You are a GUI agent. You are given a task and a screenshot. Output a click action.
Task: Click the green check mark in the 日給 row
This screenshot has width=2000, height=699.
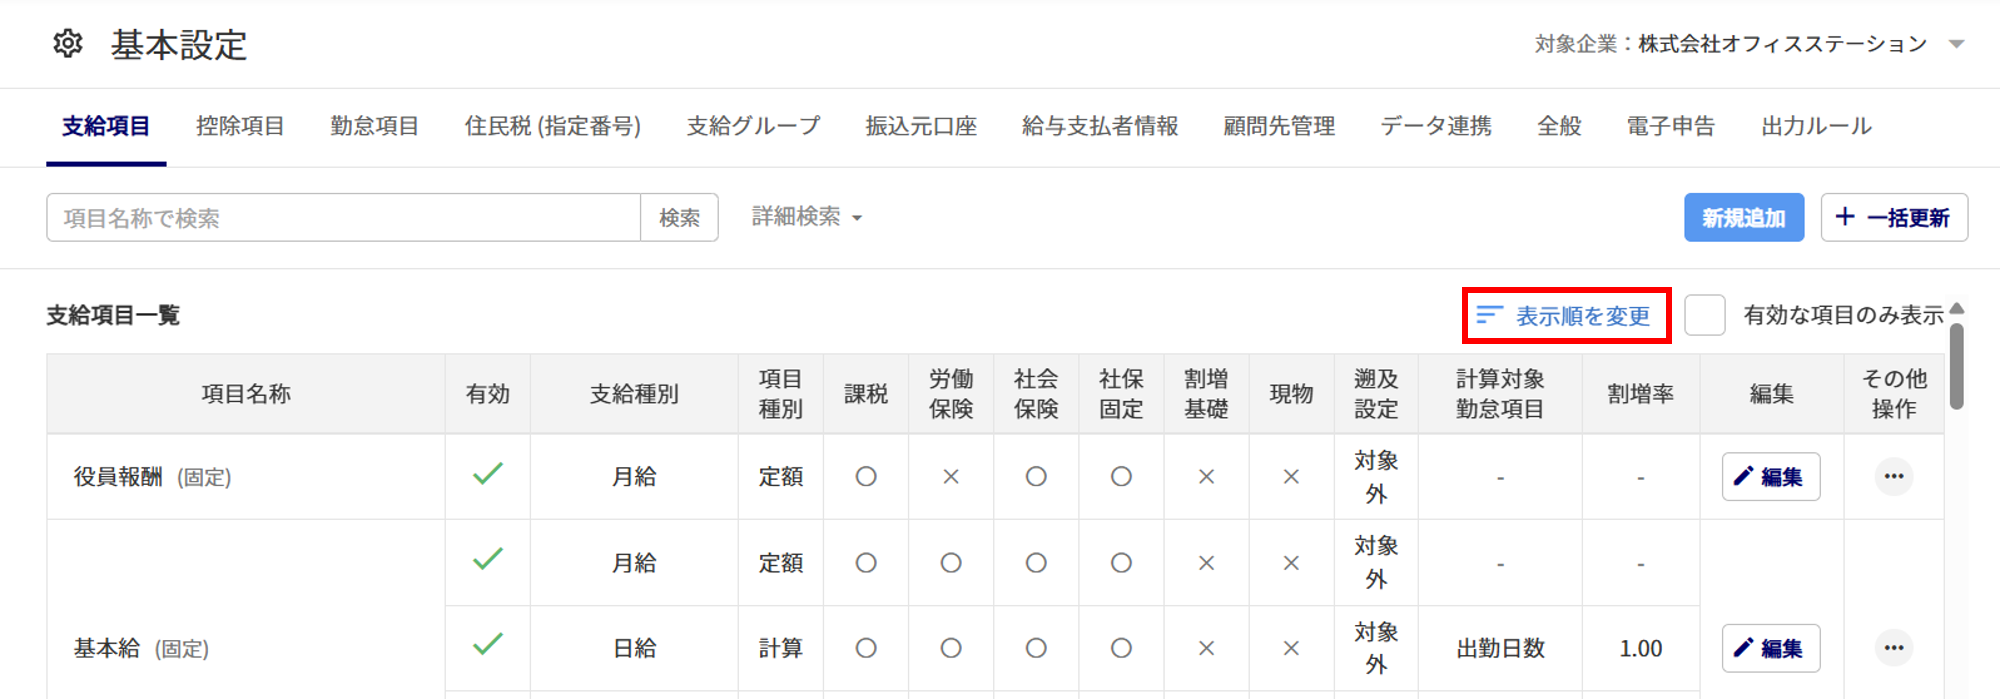pyautogui.click(x=488, y=645)
